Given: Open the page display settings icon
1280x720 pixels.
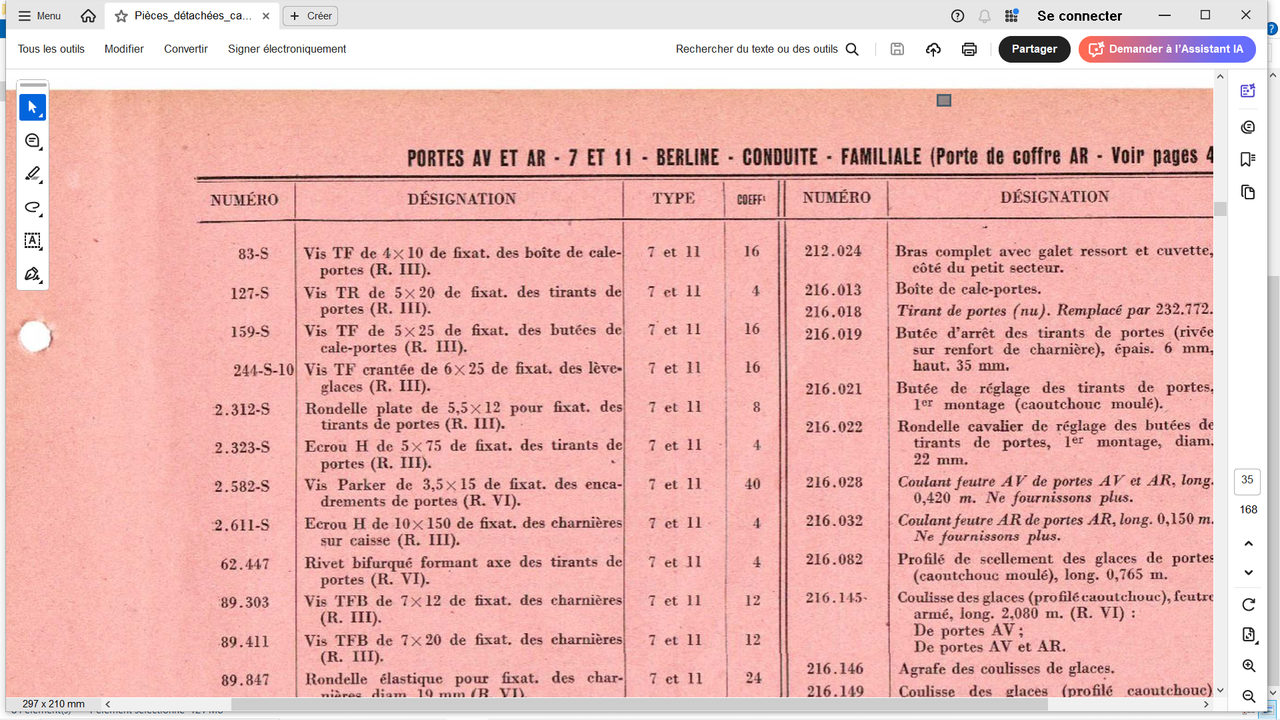Looking at the screenshot, I should pos(1248,635).
